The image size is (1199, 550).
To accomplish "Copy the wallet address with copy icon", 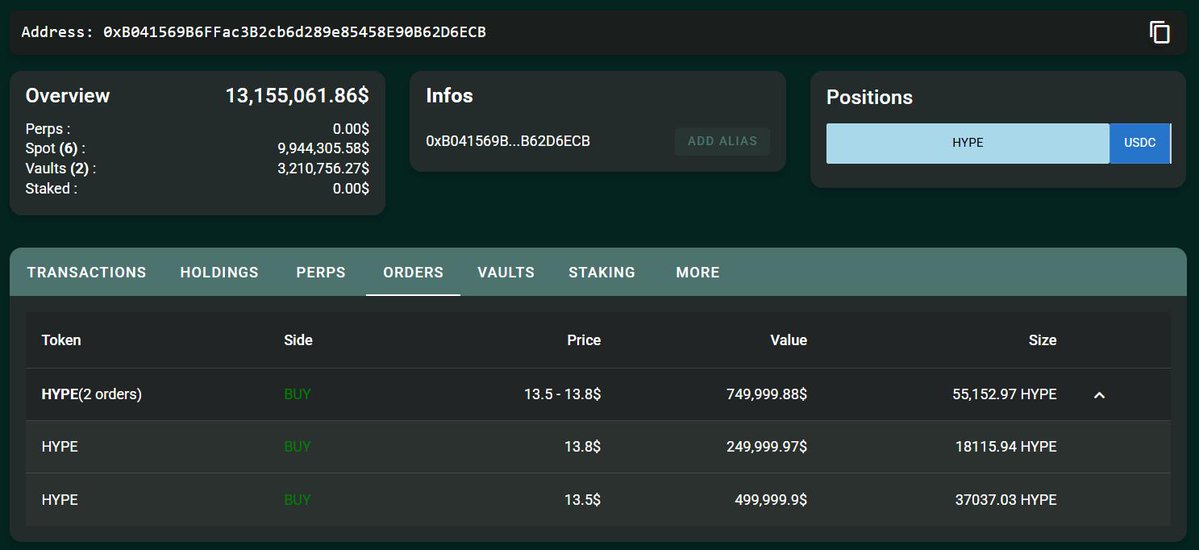I will pos(1159,32).
